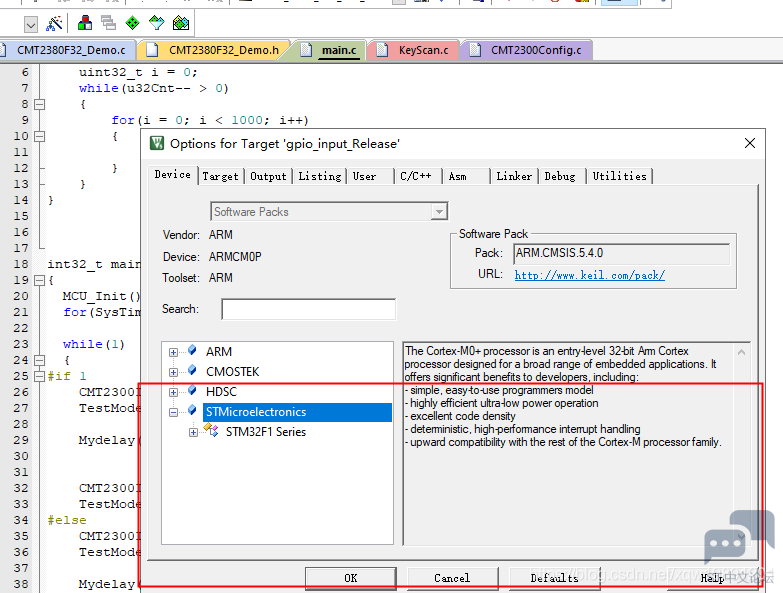The height and width of the screenshot is (593, 783).
Task: Click the while(1) statement on line 23
Action: point(93,344)
